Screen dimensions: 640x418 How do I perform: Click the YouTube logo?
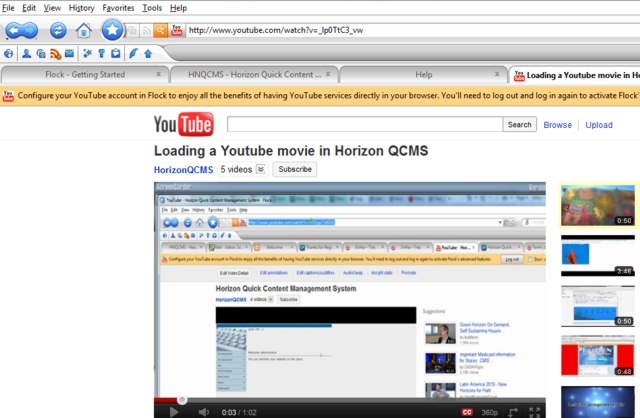(x=184, y=124)
